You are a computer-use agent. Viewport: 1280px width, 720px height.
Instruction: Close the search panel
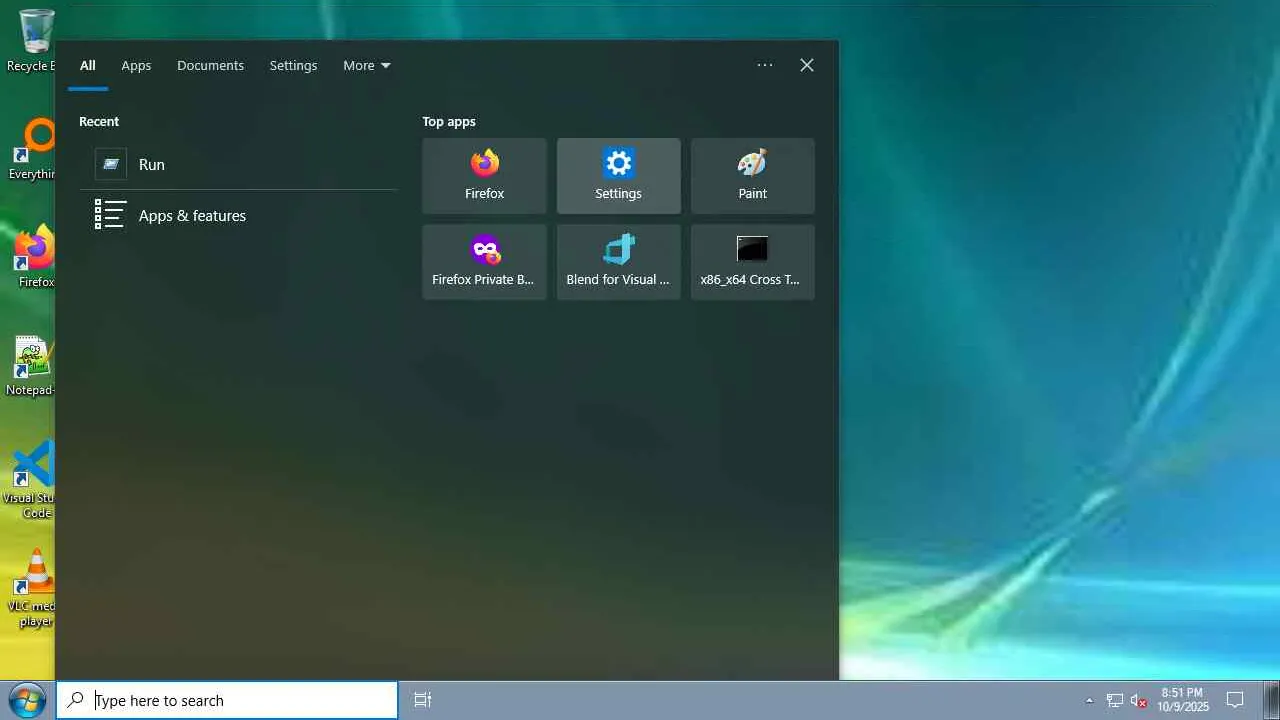coord(807,65)
